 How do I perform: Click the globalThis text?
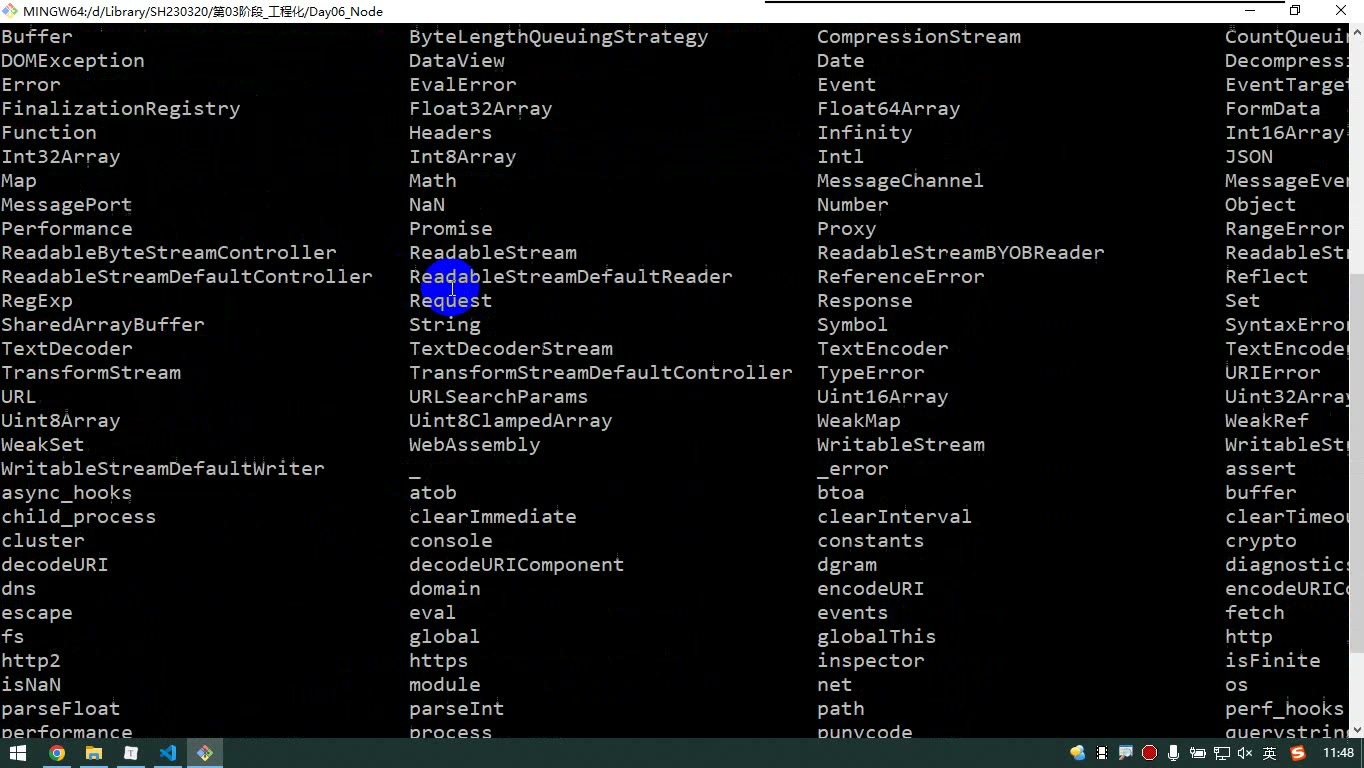click(876, 637)
